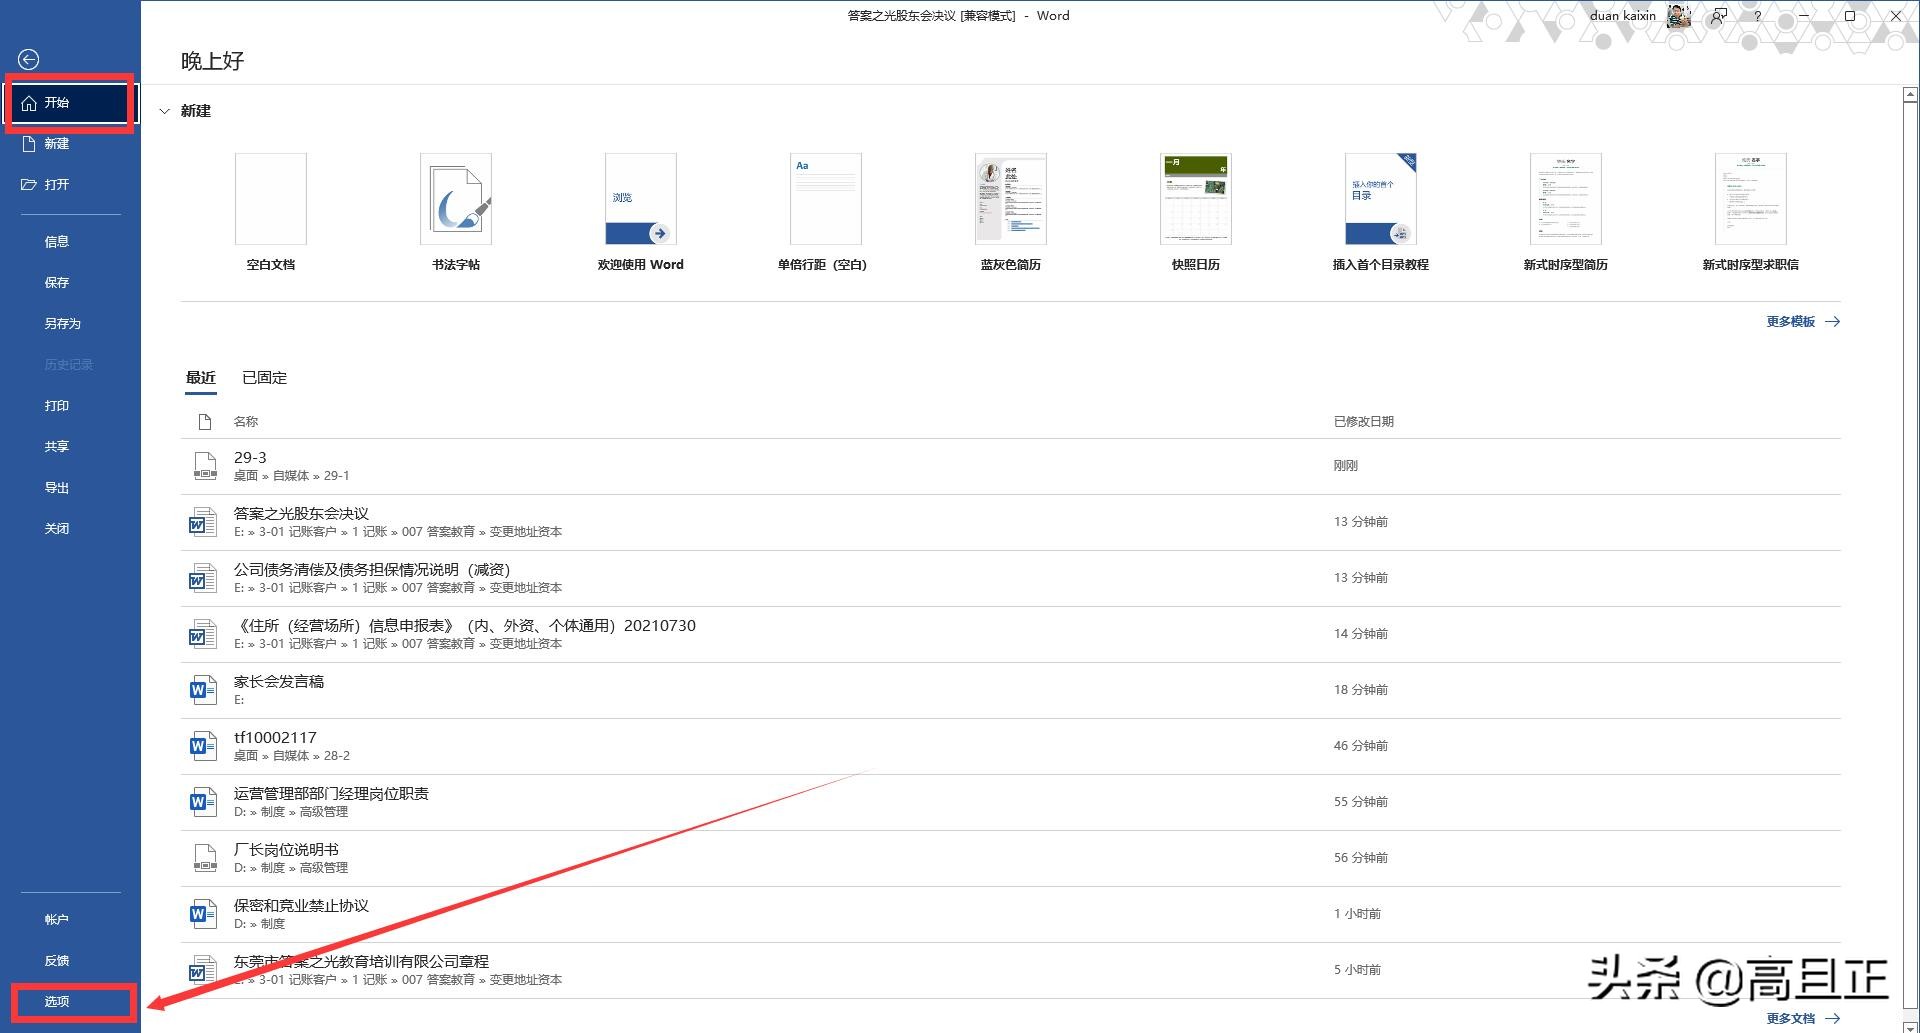Follow the 更多模板 link

[1803, 322]
